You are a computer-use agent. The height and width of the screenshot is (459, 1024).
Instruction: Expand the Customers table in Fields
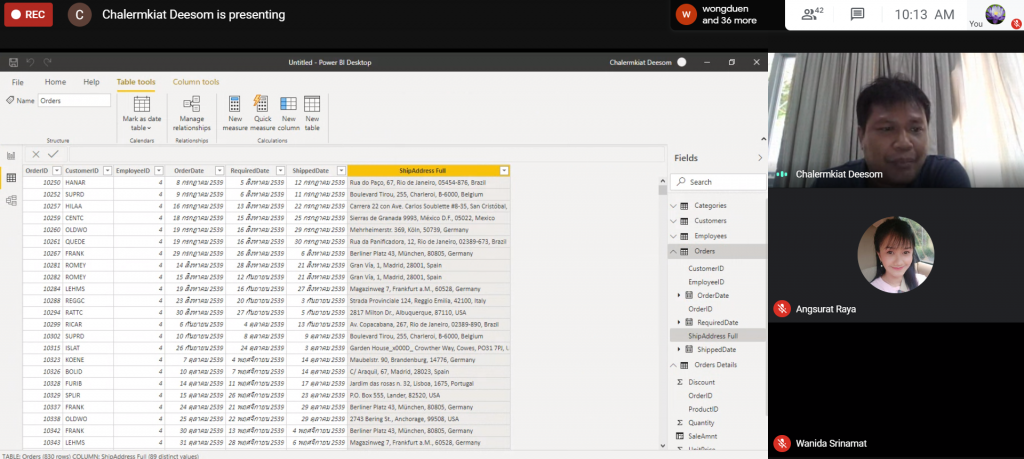pyautogui.click(x=673, y=220)
